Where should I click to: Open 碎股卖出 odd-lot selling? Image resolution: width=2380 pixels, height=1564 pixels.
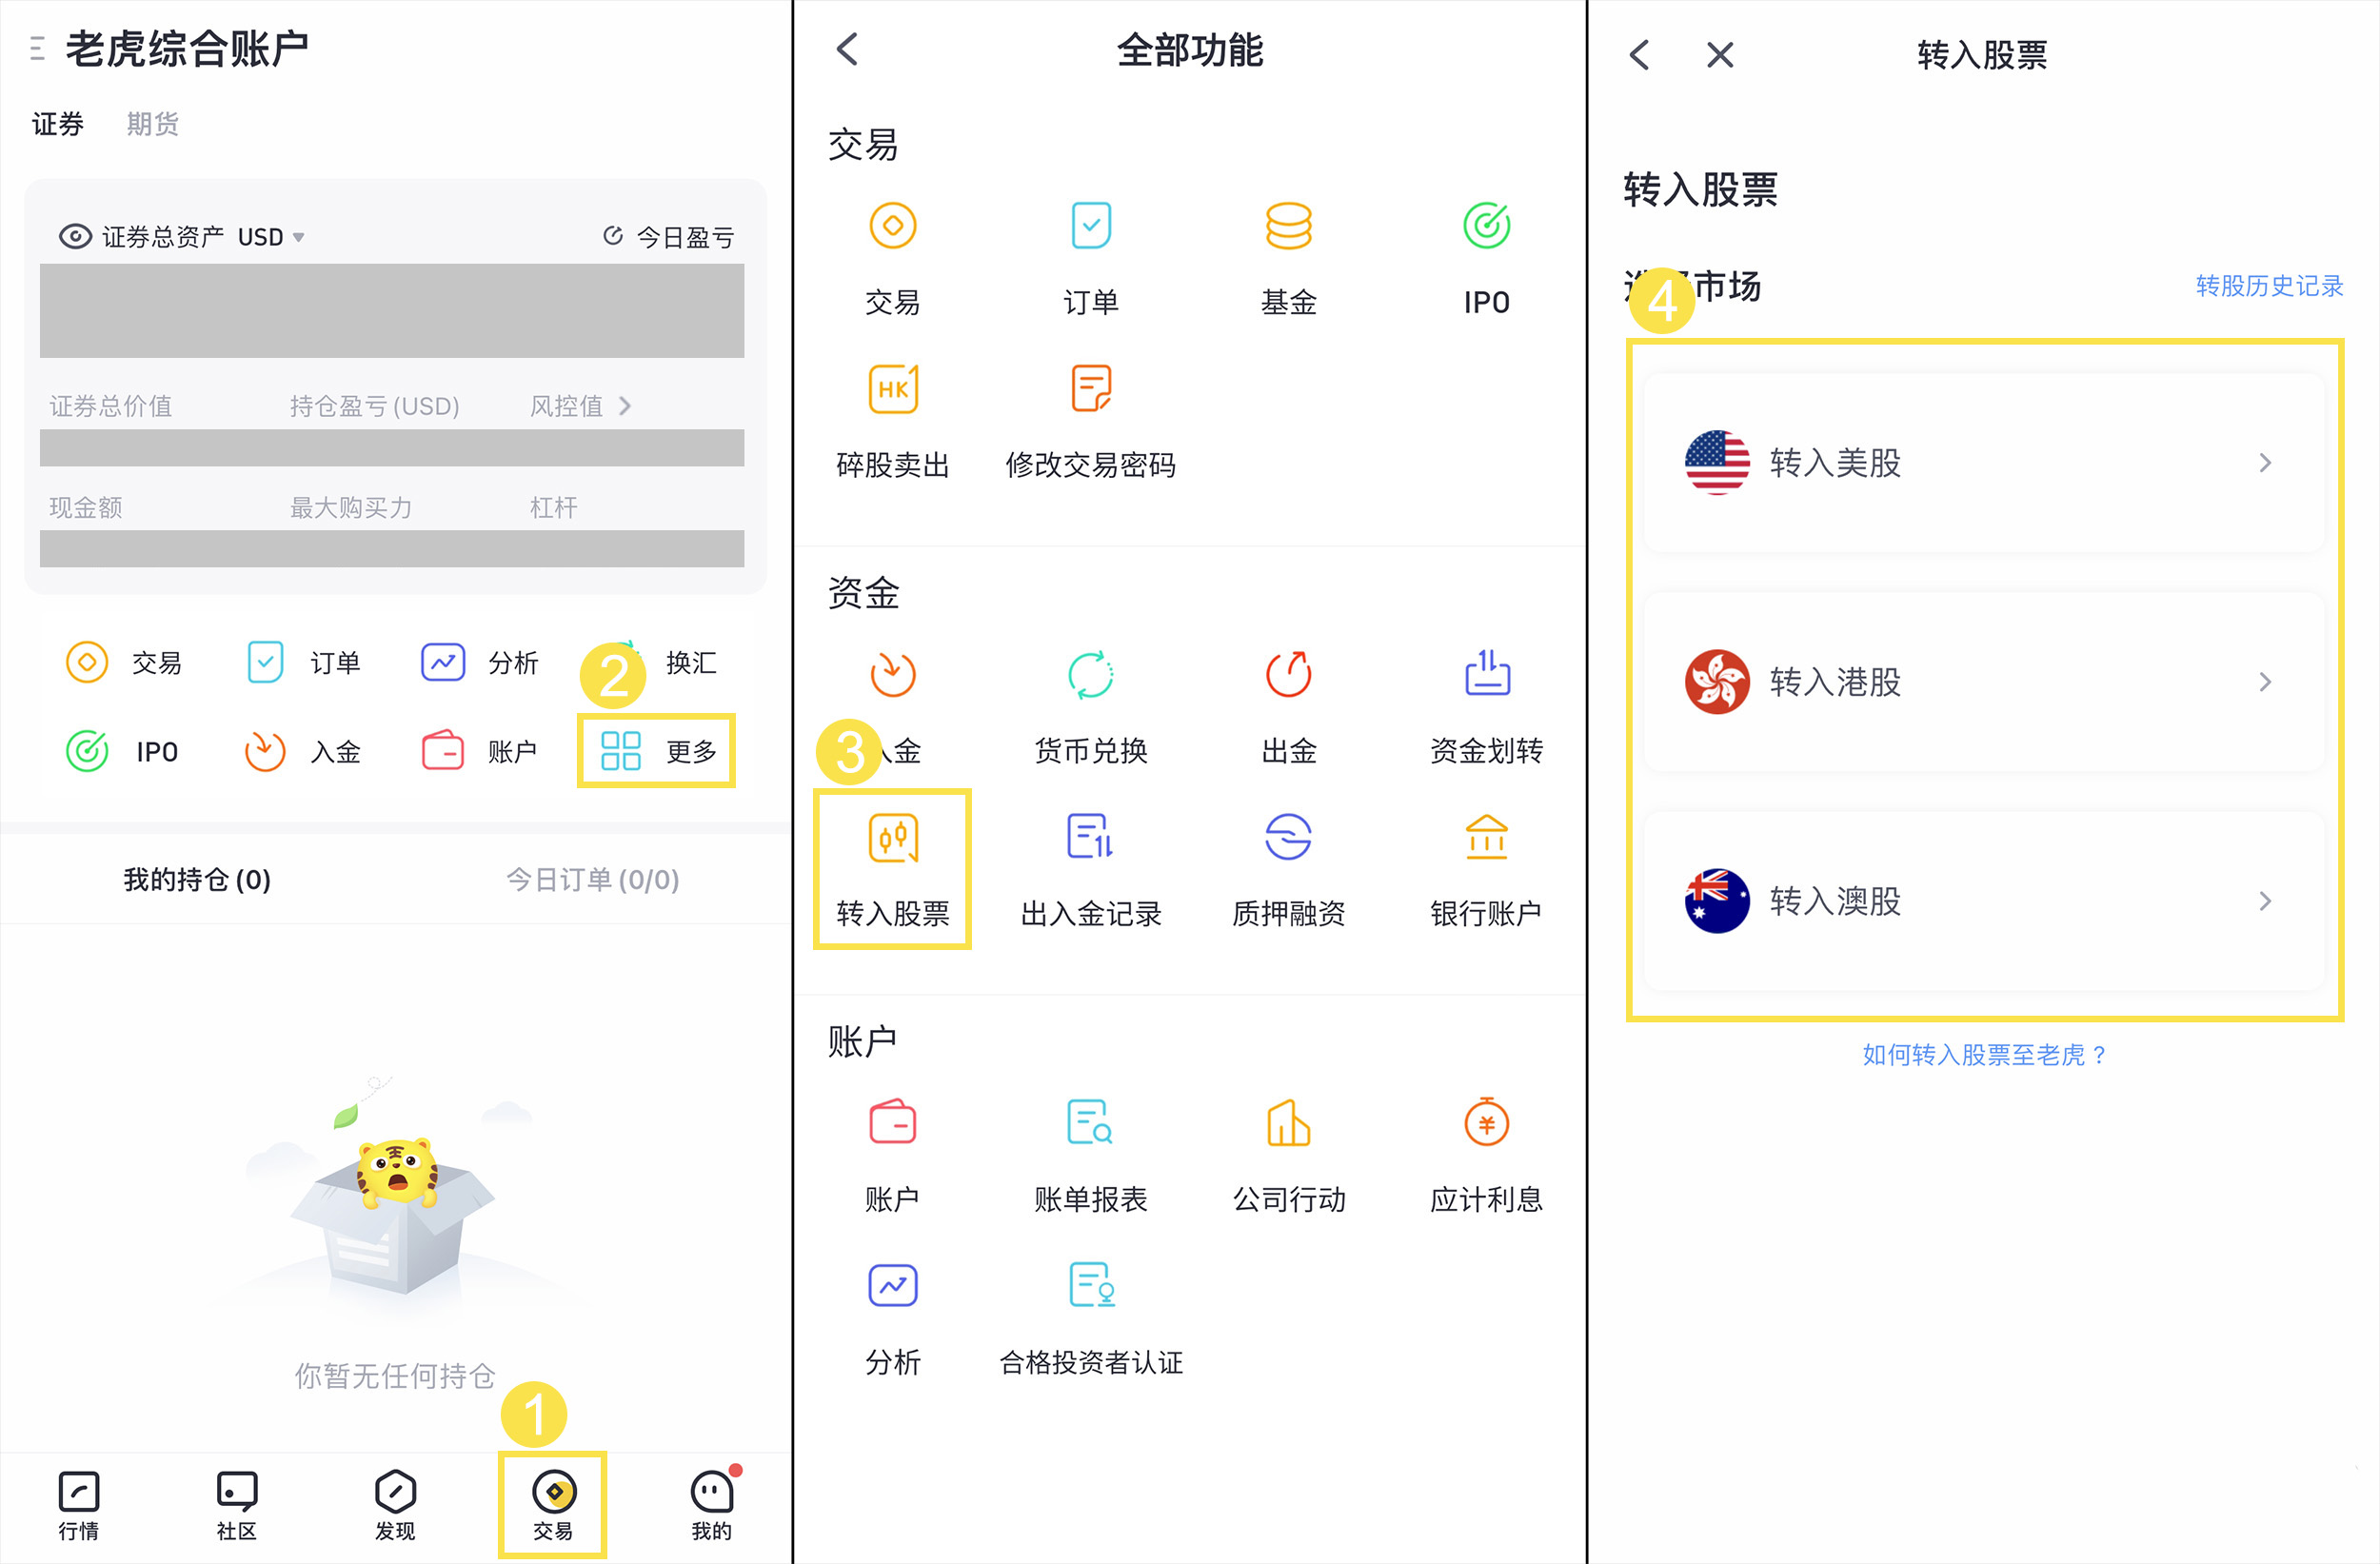893,422
